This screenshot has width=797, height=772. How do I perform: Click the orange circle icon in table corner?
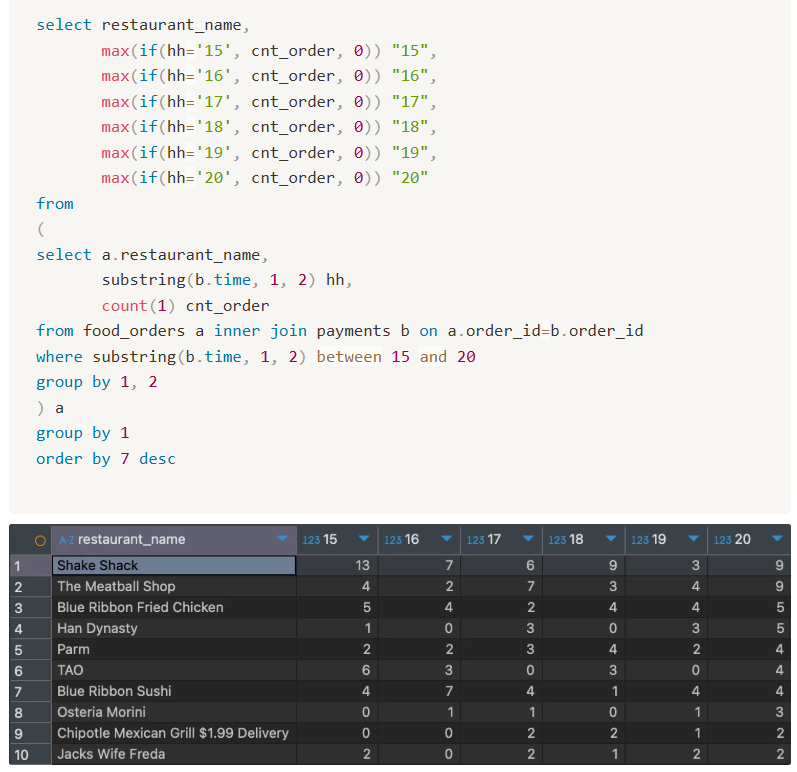point(40,541)
